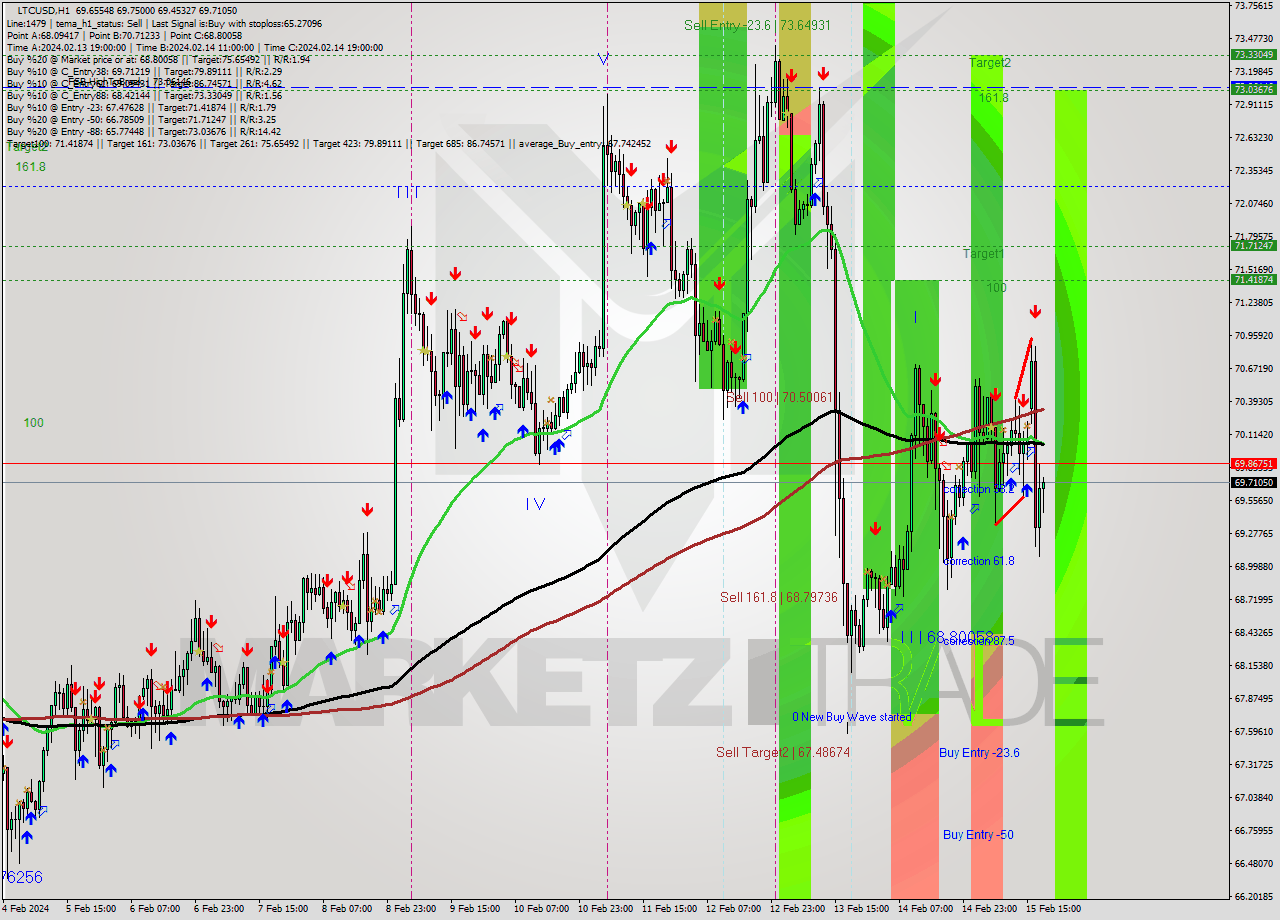Screen dimensions: 1280x920
Task: Select the '12 Feb 23:00' time label
Action: 797,909
